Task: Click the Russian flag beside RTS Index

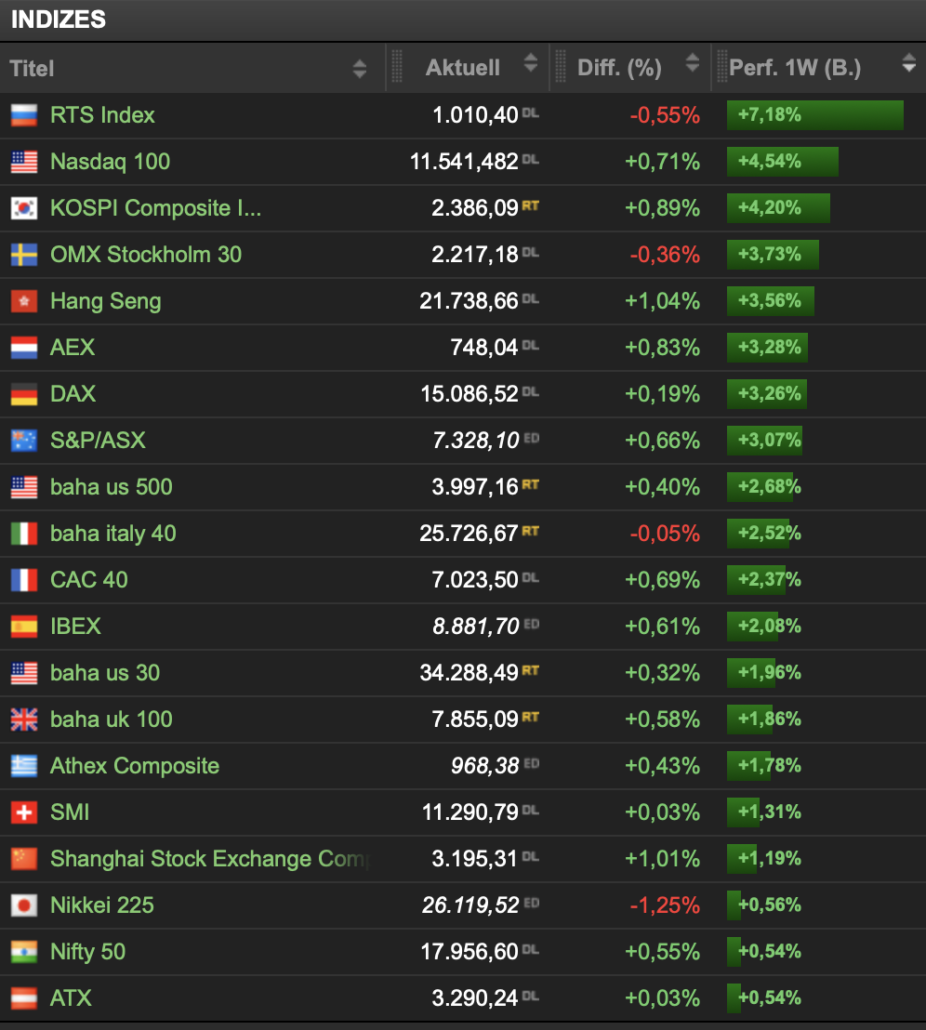Action: tap(24, 115)
